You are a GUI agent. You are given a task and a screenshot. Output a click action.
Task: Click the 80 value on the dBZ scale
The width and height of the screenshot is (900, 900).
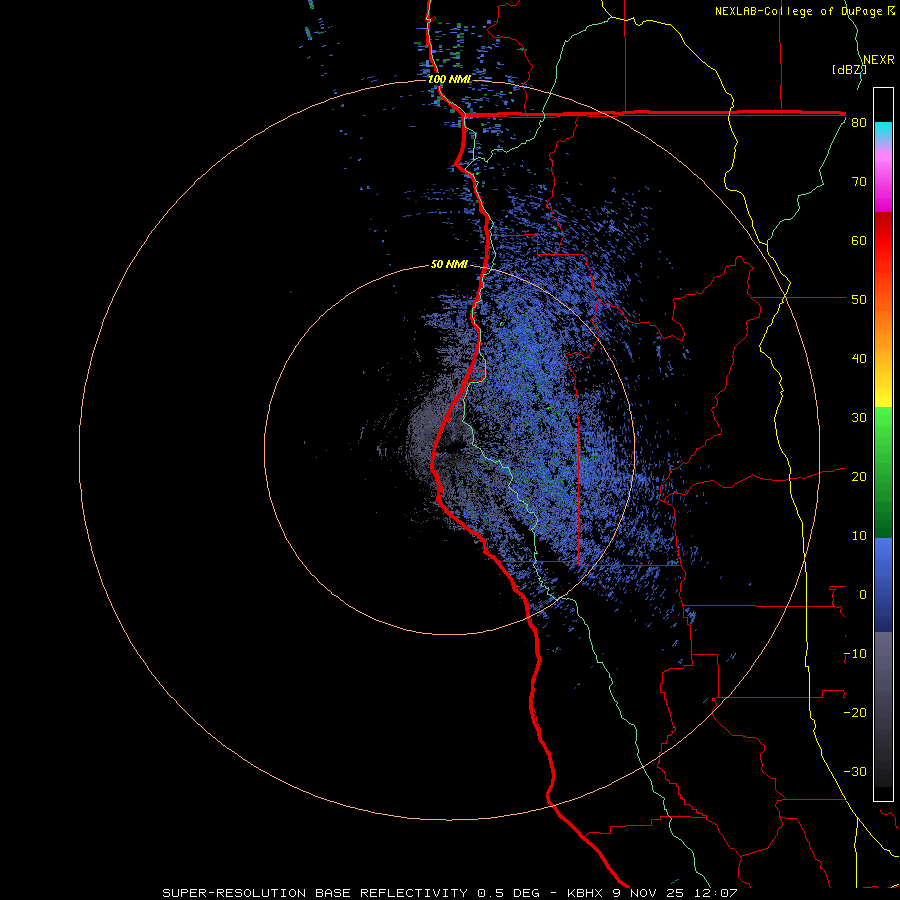coord(859,123)
